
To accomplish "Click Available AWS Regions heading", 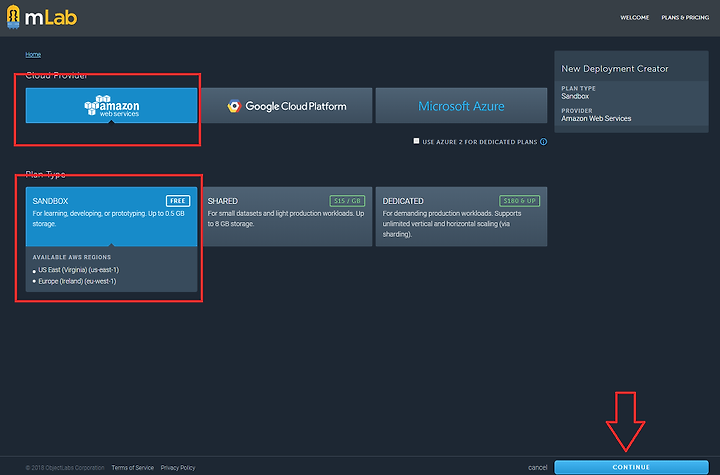I will tap(72, 257).
